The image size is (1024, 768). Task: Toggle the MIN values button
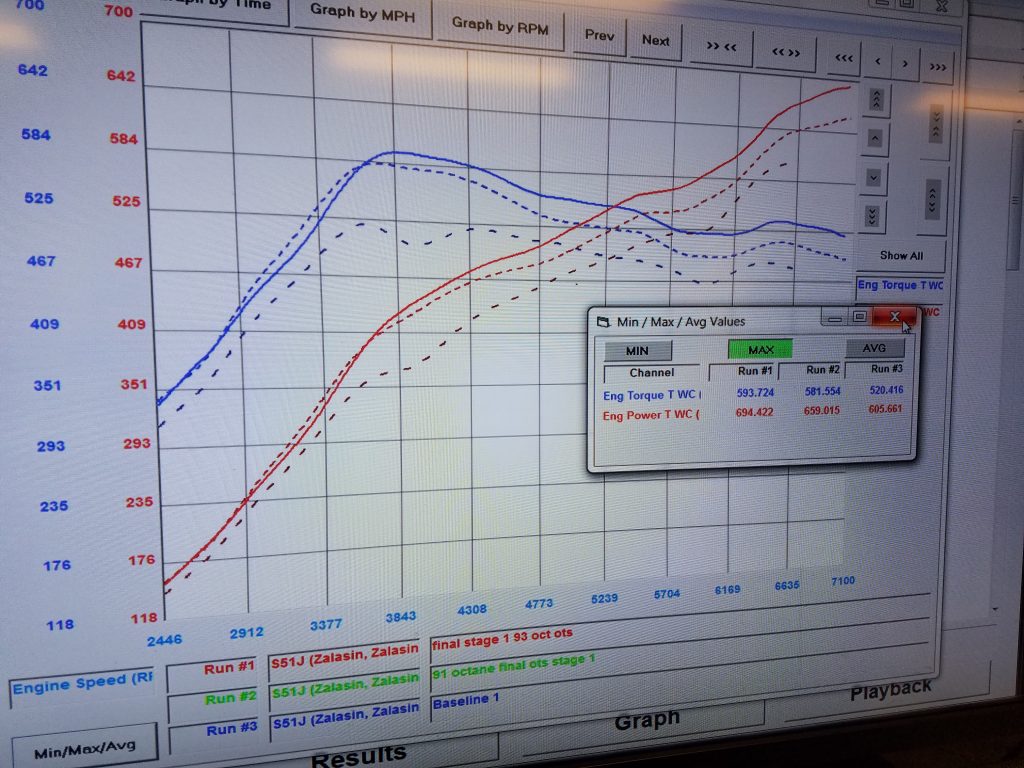[637, 351]
